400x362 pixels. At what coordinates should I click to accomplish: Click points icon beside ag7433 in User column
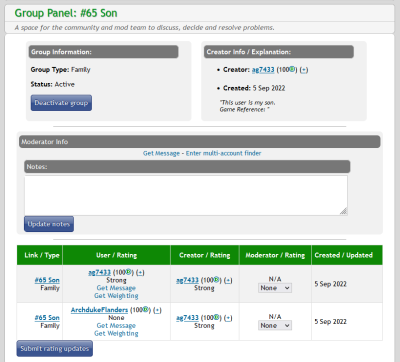click(x=129, y=272)
